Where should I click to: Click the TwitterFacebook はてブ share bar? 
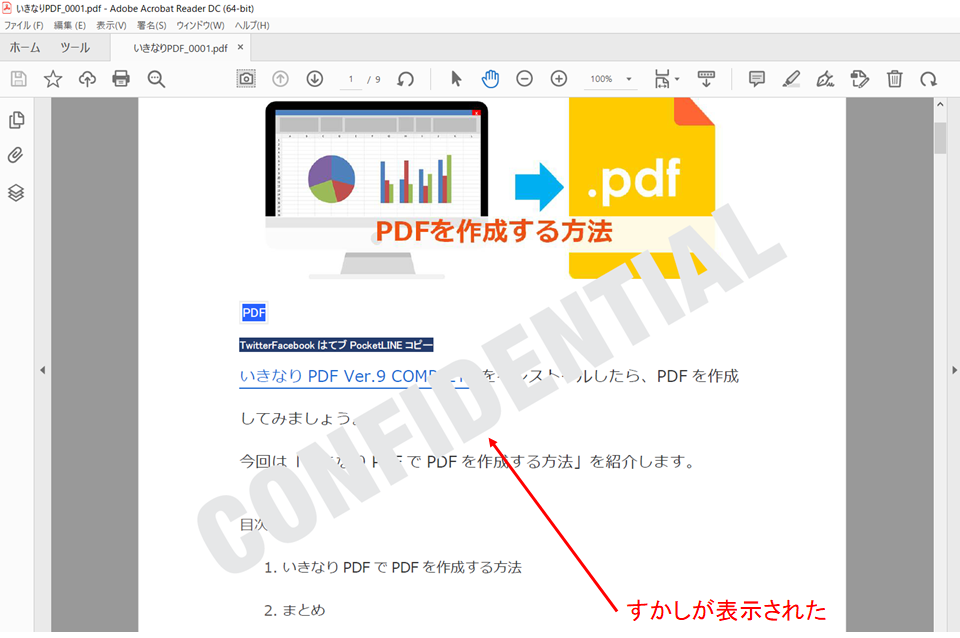(x=336, y=345)
